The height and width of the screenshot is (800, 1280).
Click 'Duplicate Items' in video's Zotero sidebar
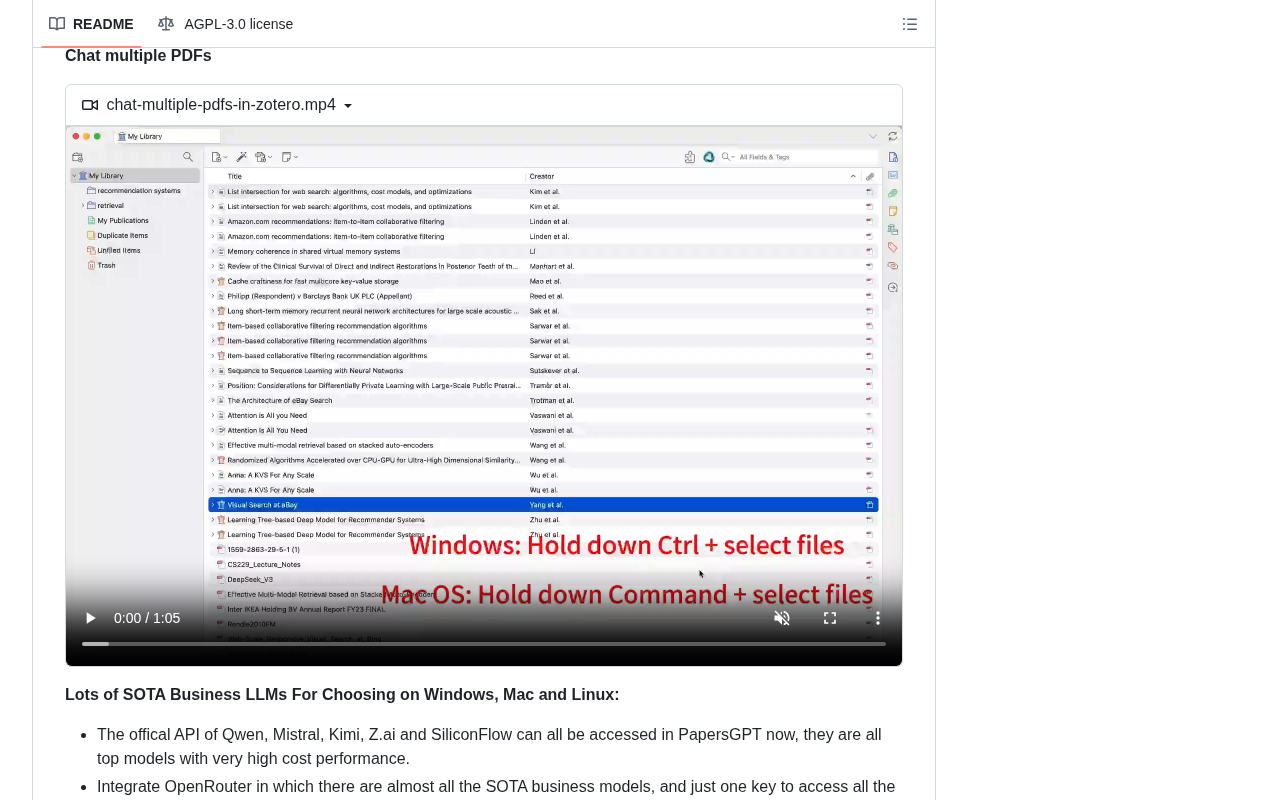pos(122,235)
